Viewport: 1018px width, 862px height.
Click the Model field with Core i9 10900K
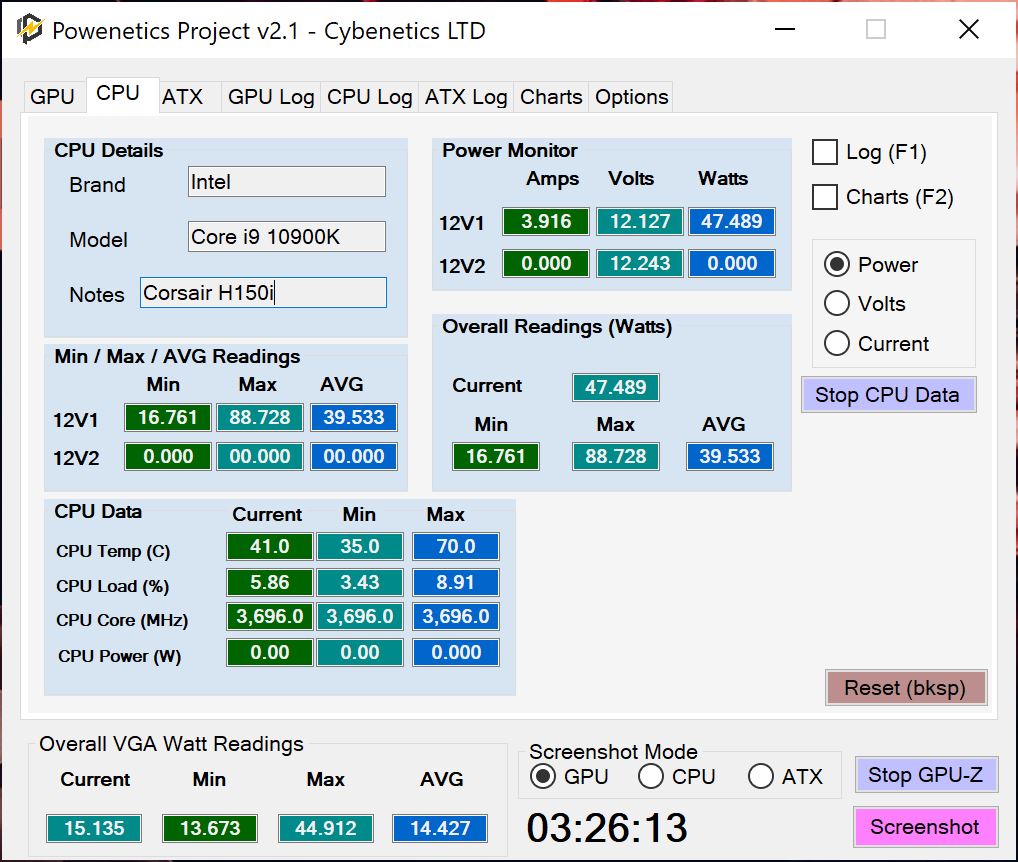[287, 236]
